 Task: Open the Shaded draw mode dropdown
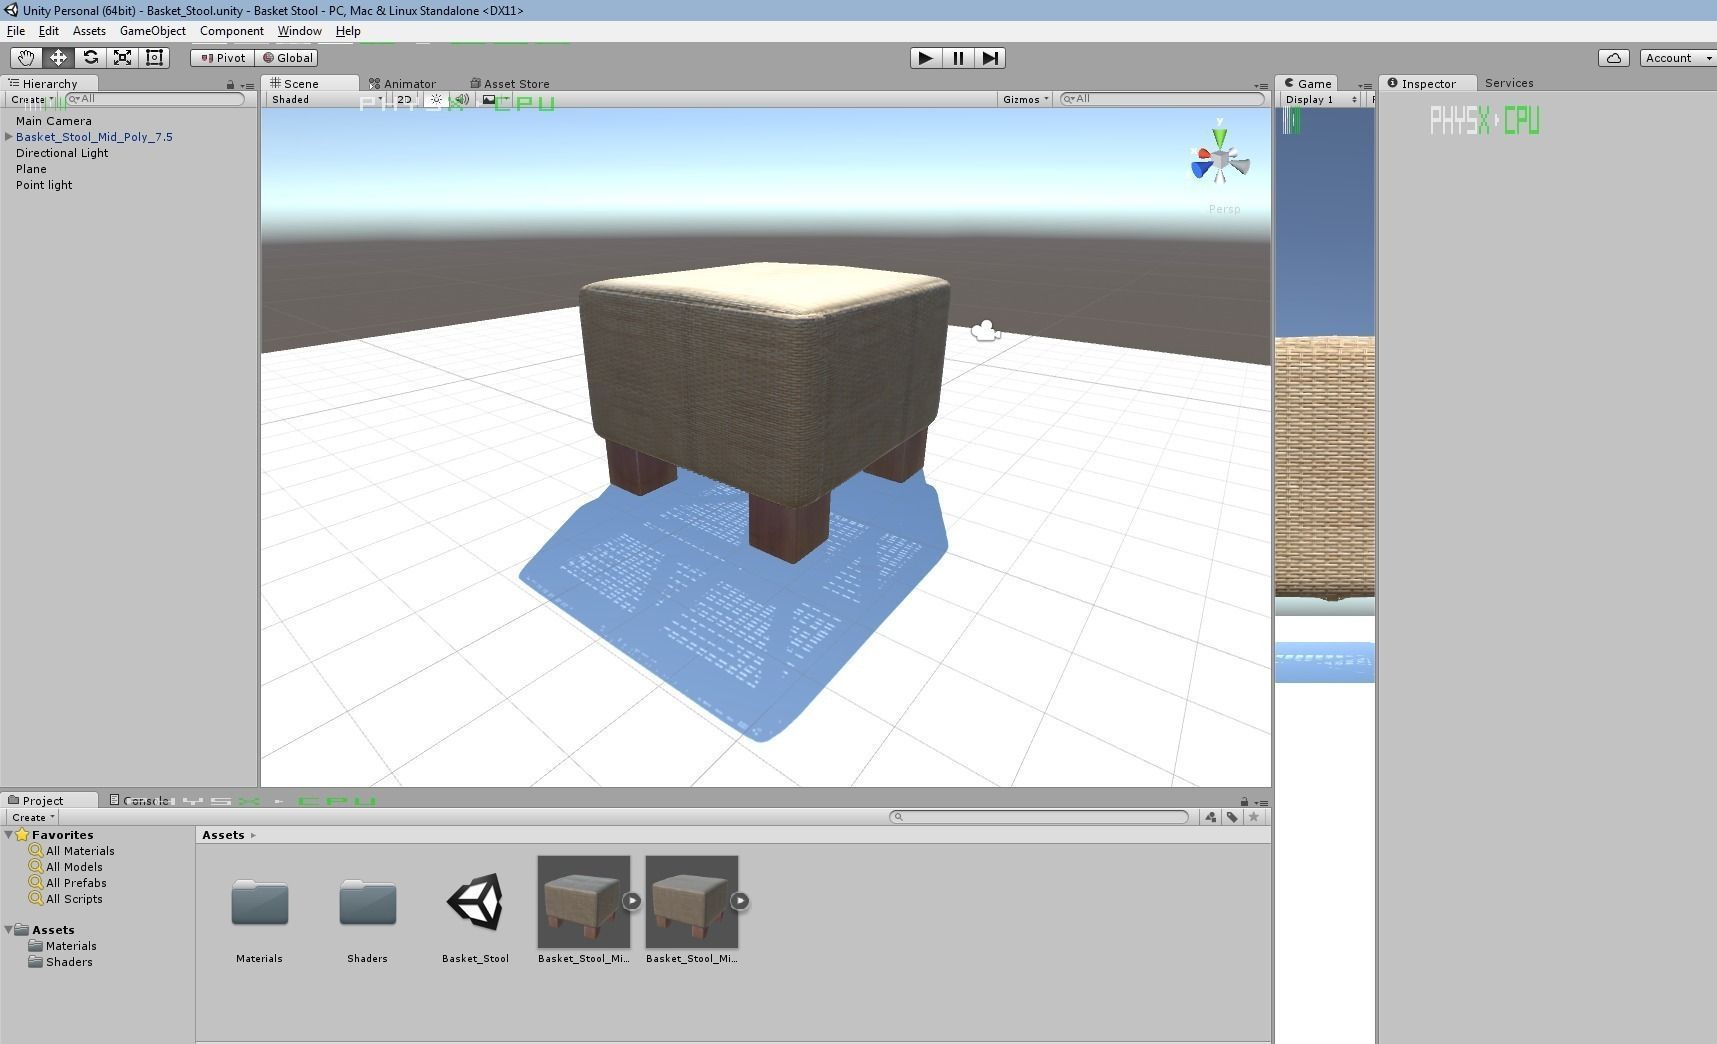326,99
